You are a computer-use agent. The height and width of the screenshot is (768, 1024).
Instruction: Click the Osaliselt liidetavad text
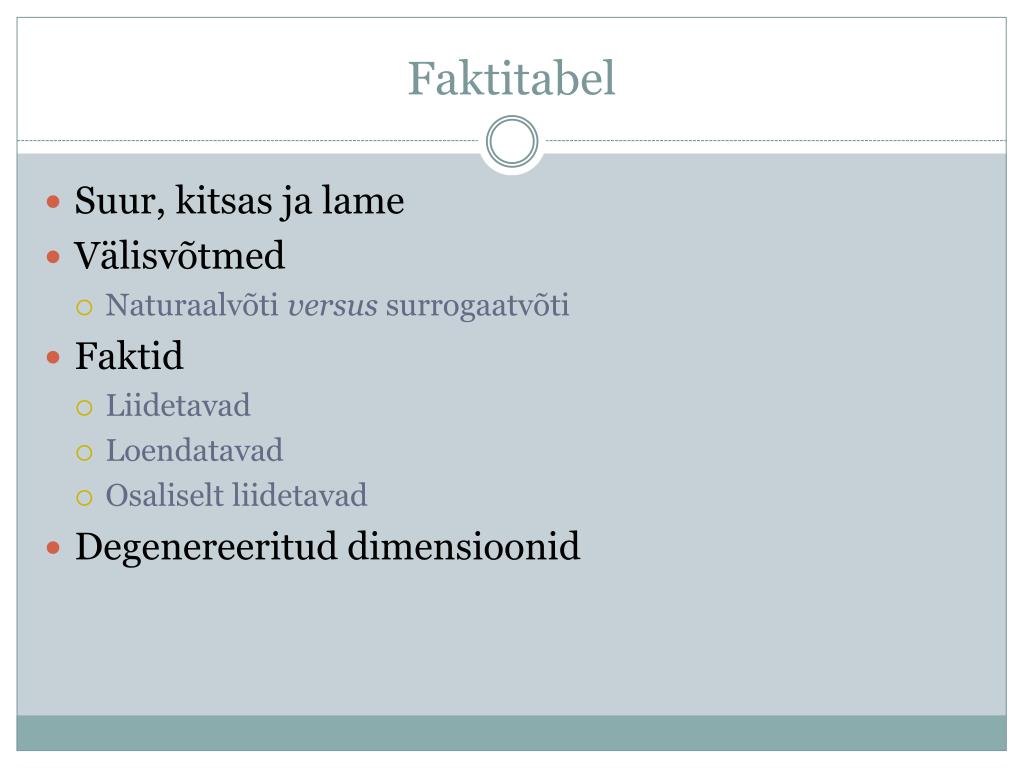(236, 496)
